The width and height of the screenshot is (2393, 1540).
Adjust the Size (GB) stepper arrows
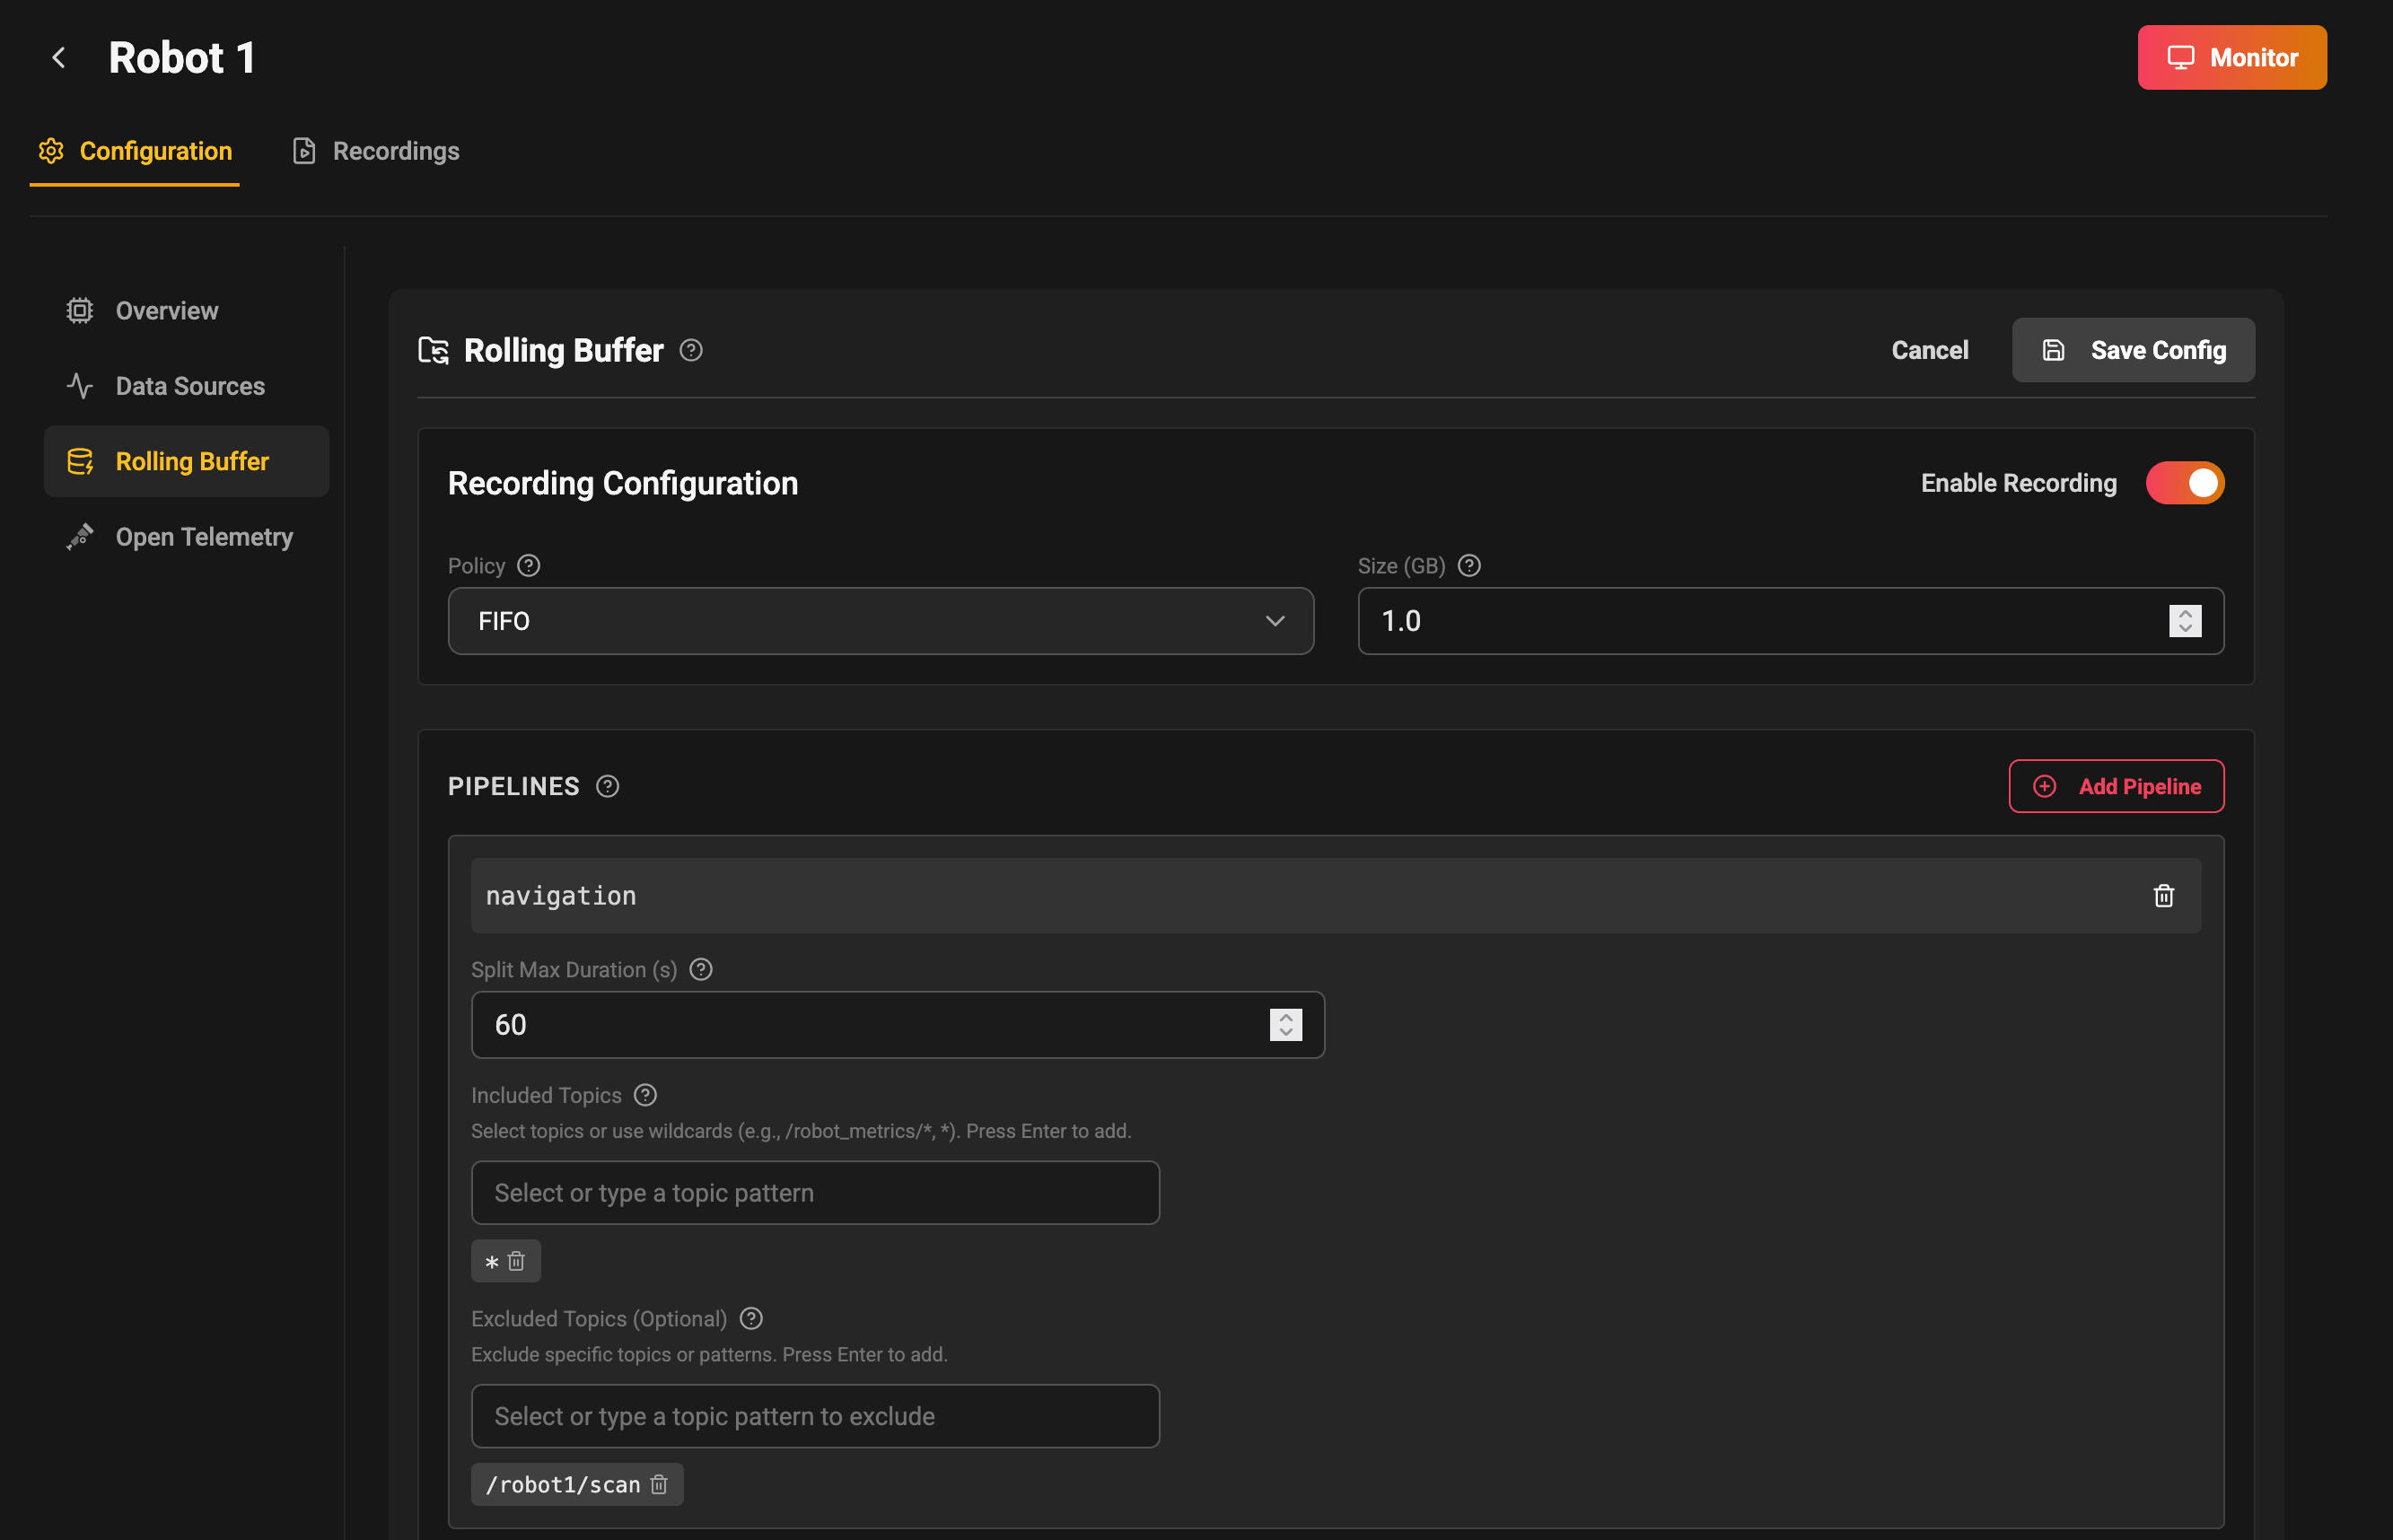(2184, 621)
